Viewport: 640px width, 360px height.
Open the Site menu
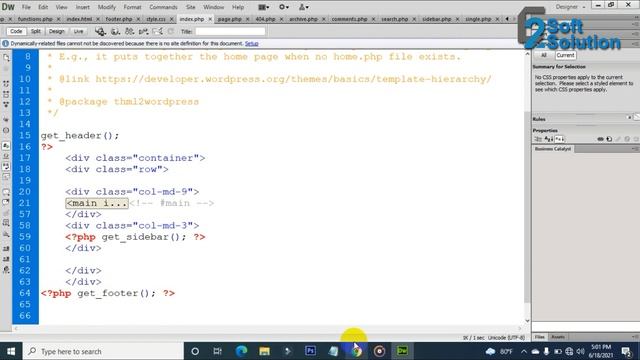pyautogui.click(x=191, y=7)
